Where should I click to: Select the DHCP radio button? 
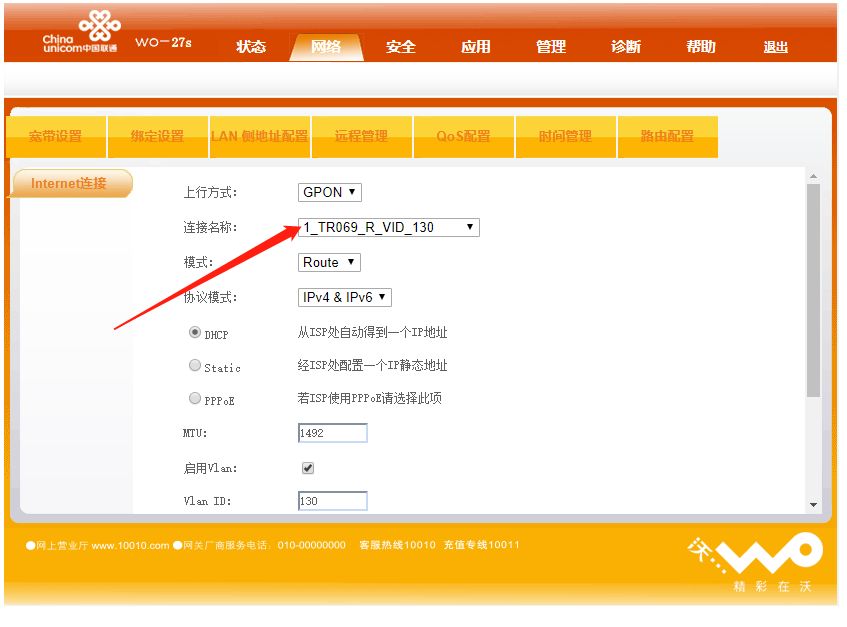[195, 332]
